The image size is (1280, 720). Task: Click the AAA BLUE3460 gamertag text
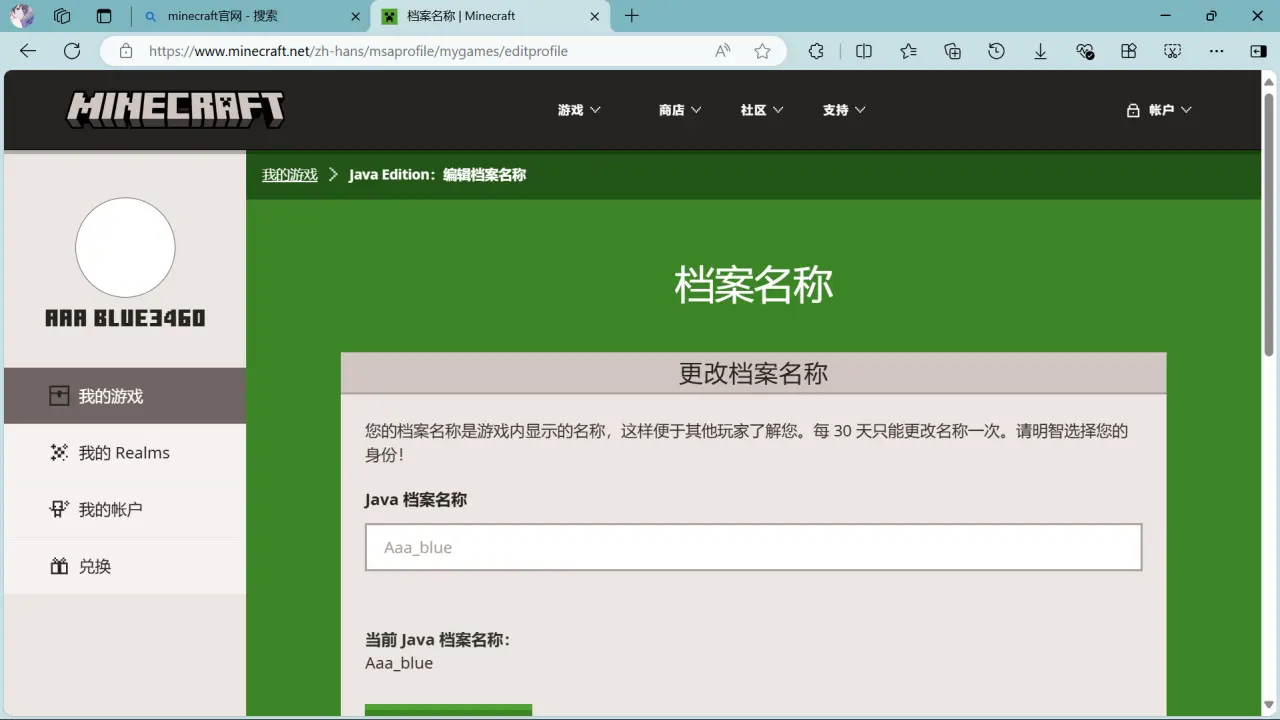tap(125, 318)
